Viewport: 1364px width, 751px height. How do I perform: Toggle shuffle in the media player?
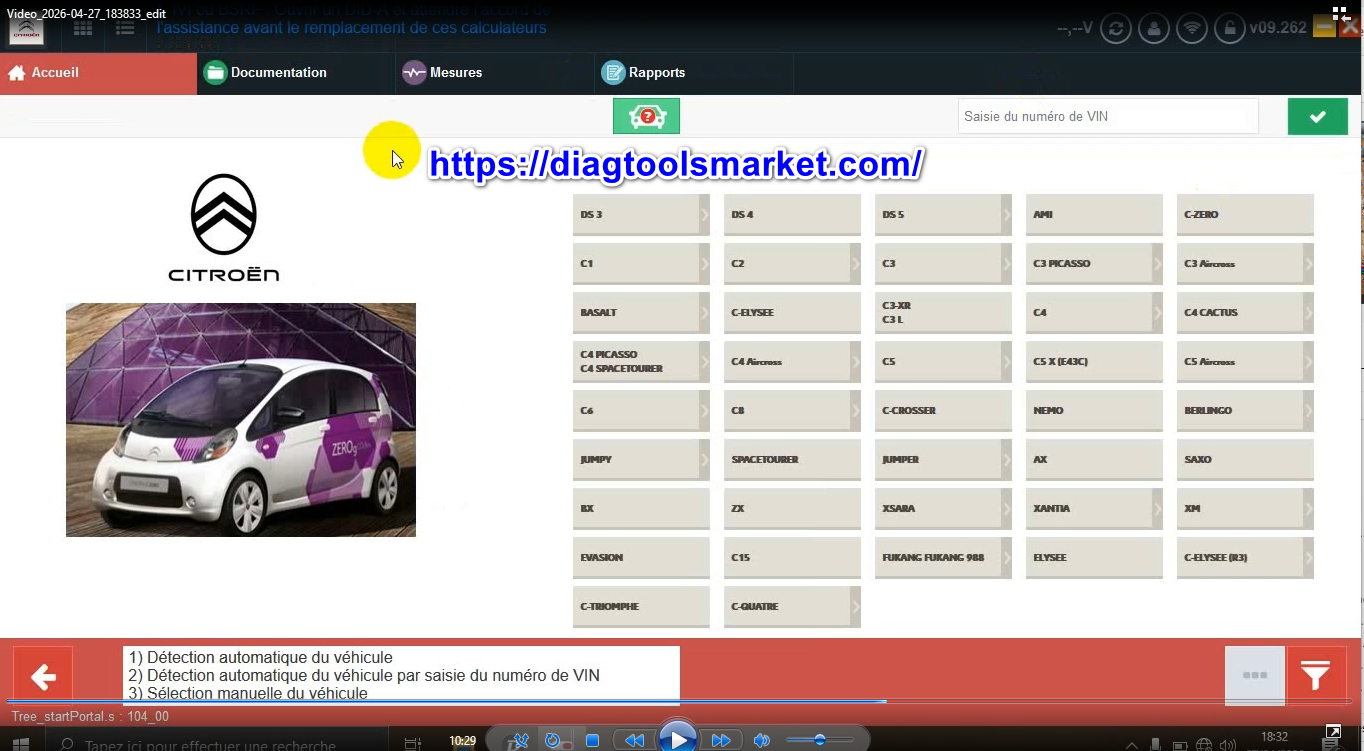coord(519,741)
